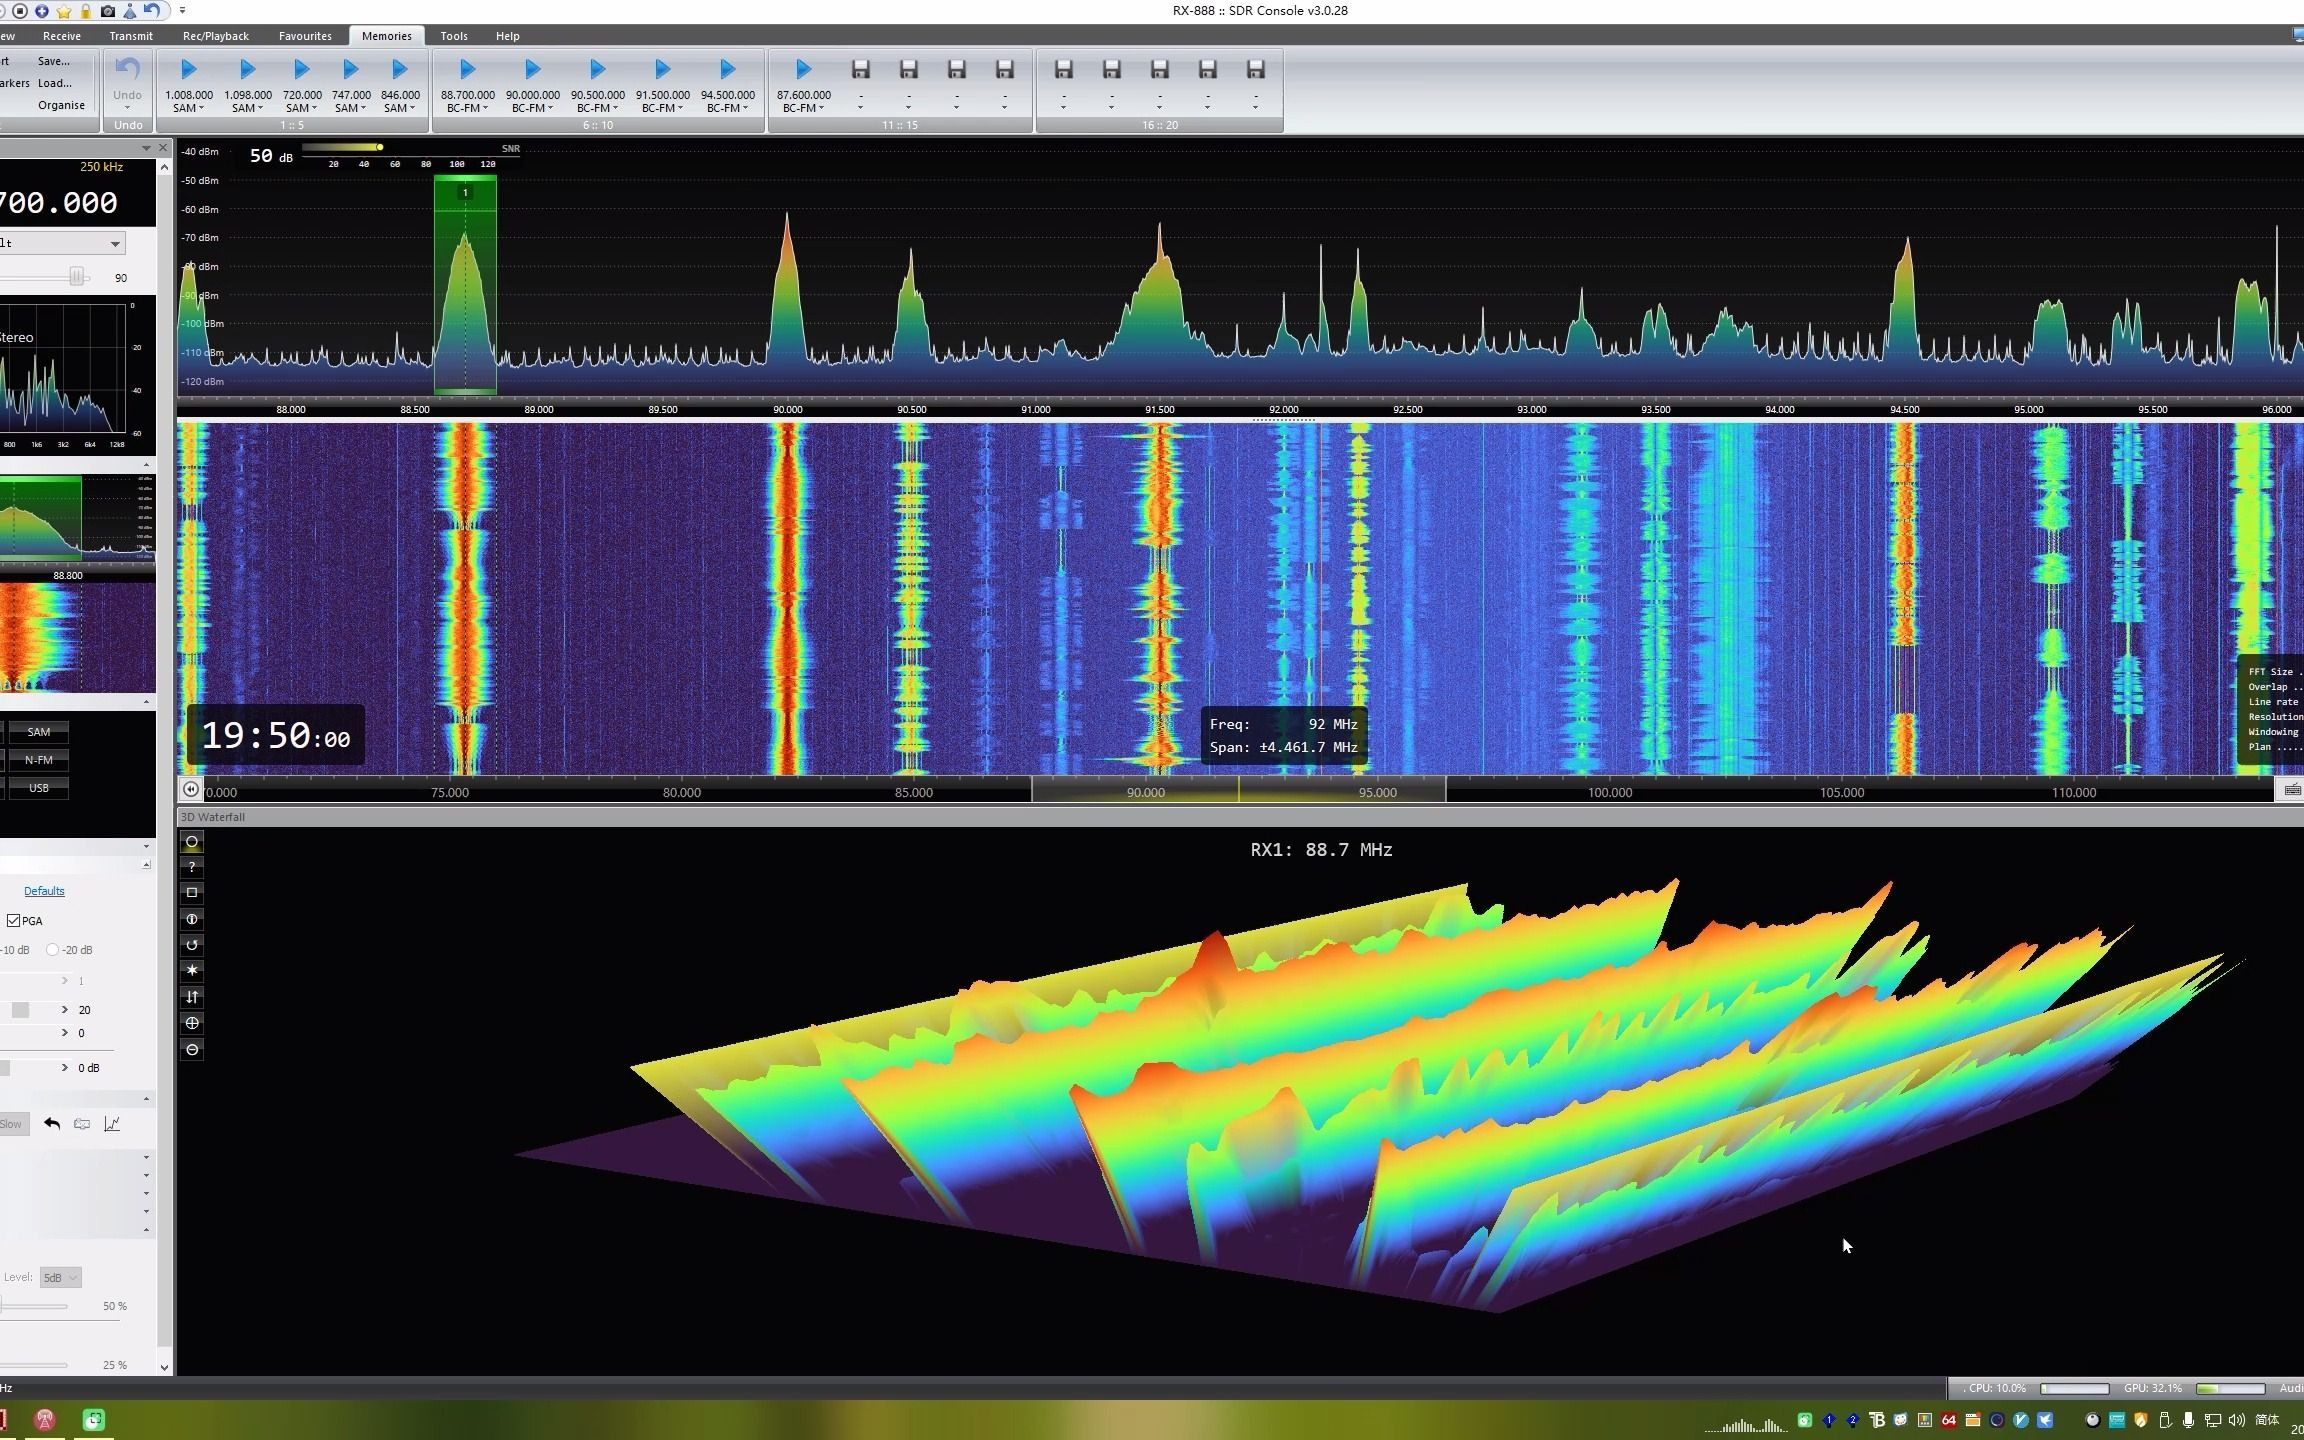Click the graph chart icon in left panel
Screen dimensions: 2304x1440
112,1124
